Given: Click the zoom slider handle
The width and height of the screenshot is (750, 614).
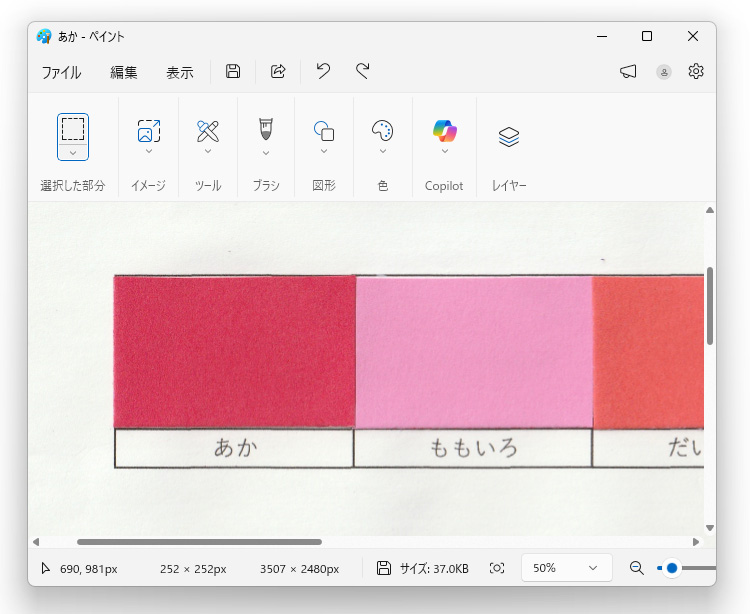Looking at the screenshot, I should tap(672, 568).
